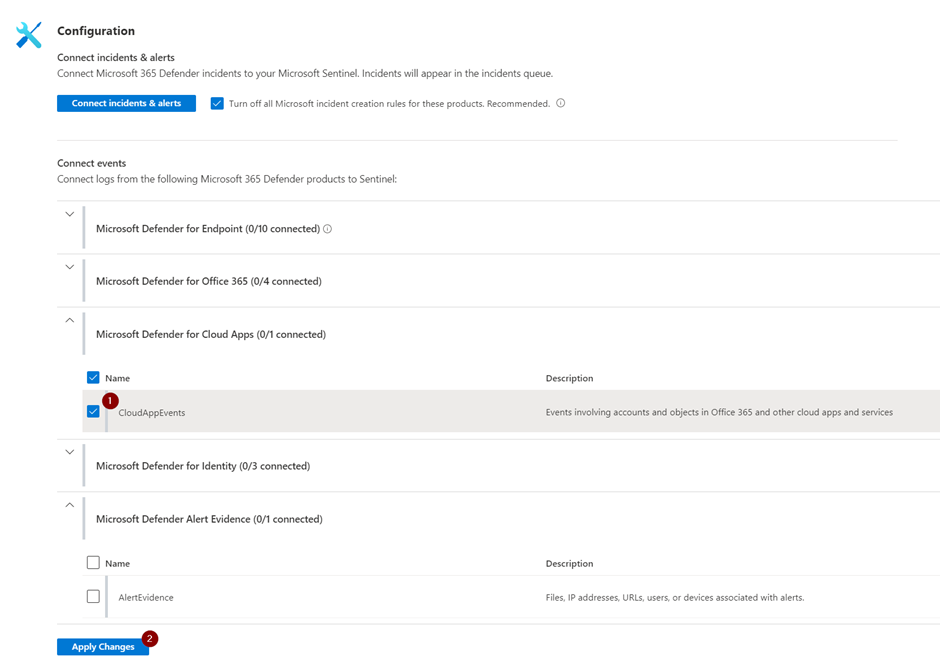Viewport: 940px width, 665px height.
Task: Expand Microsoft Defender for Identity section
Action: 70,452
